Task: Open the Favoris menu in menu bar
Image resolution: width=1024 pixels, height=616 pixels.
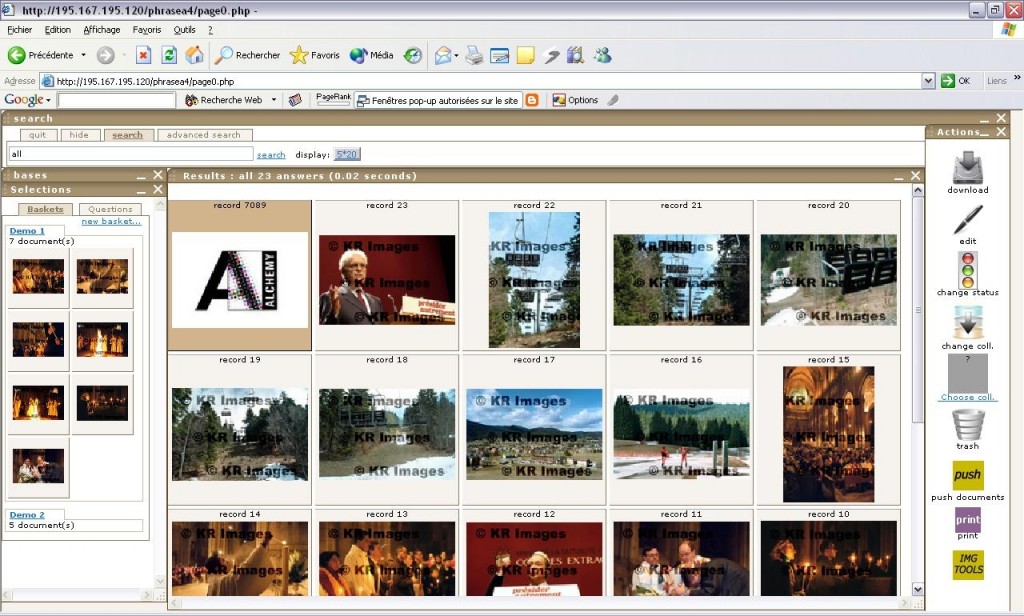Action: click(147, 30)
